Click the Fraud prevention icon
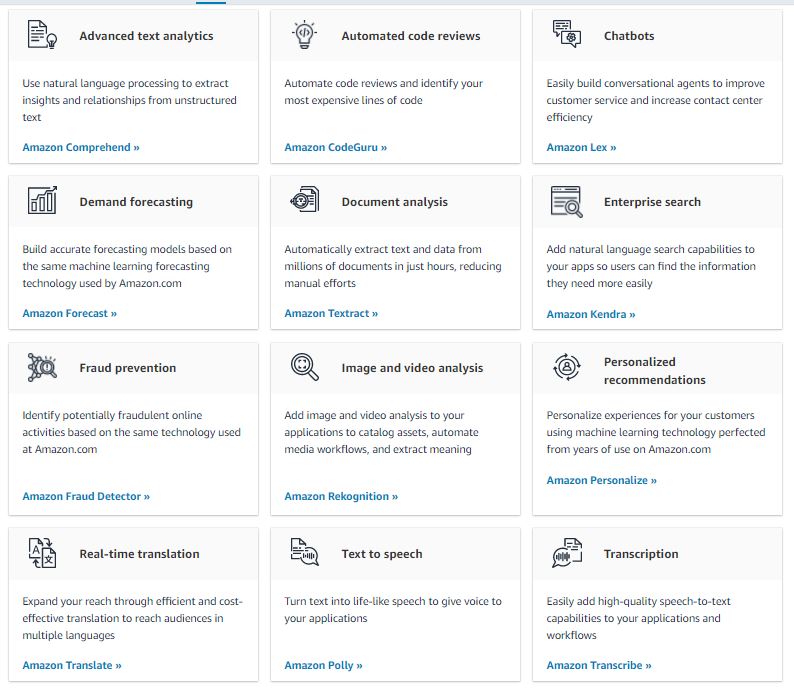Screen dimensions: 794x691 pos(43,367)
